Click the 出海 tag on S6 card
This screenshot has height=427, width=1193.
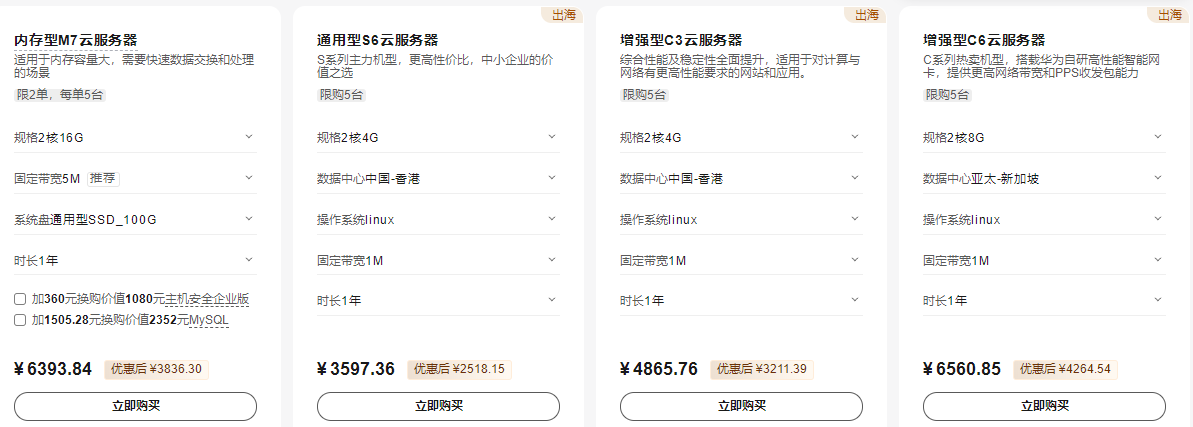click(x=563, y=15)
